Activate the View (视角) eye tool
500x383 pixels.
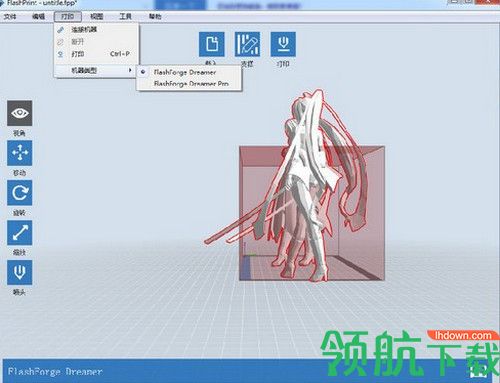20,113
